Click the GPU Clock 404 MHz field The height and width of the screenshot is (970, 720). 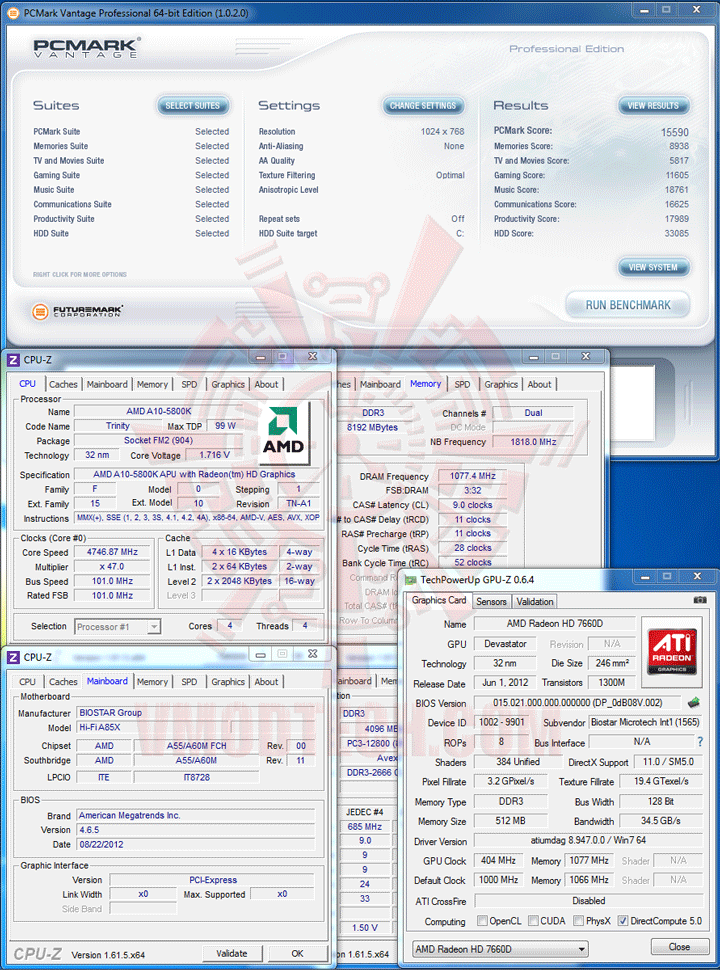(499, 861)
